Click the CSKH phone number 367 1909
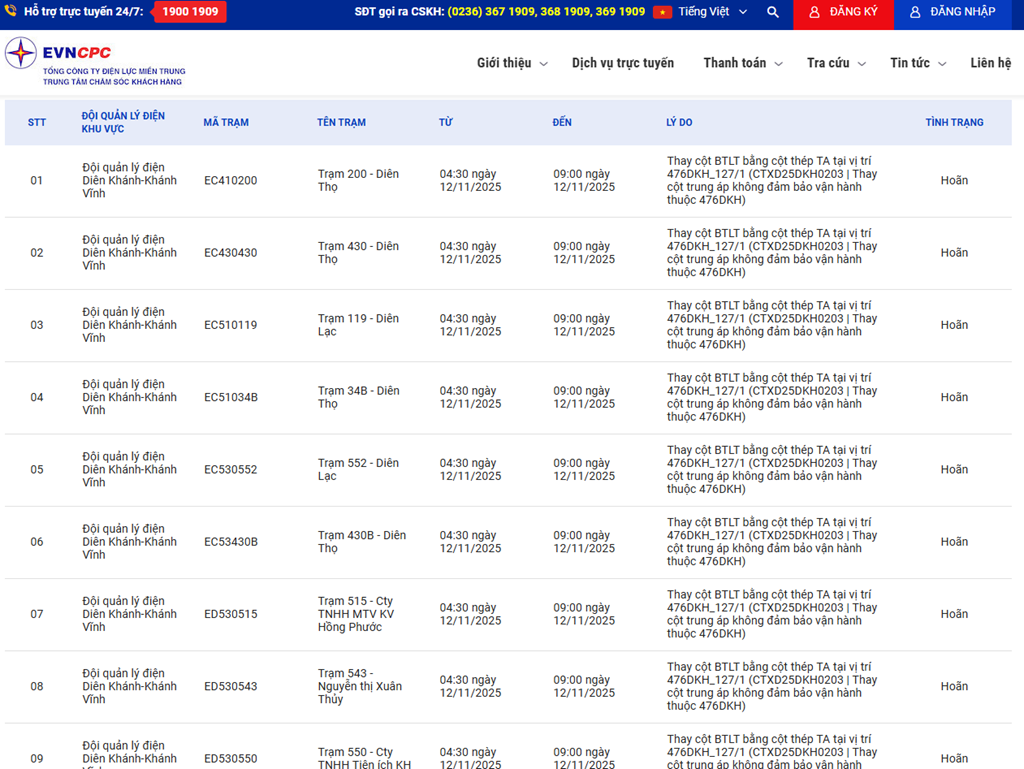This screenshot has width=1024, height=769. [509, 12]
